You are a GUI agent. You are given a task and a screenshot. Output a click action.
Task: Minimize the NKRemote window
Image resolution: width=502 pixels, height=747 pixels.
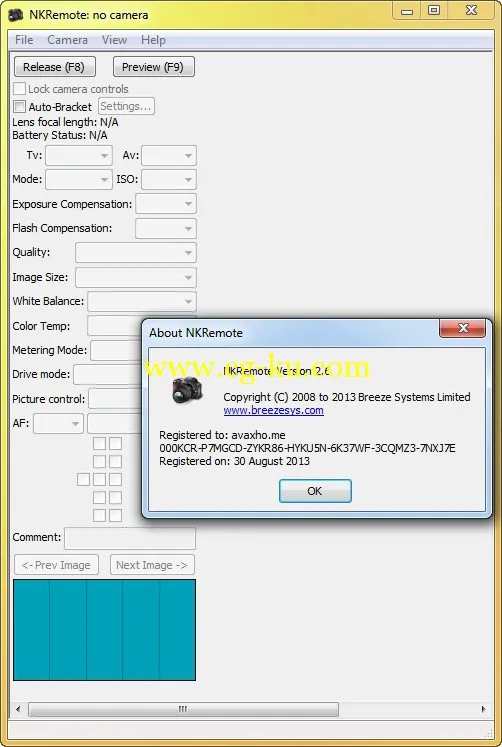[407, 11]
